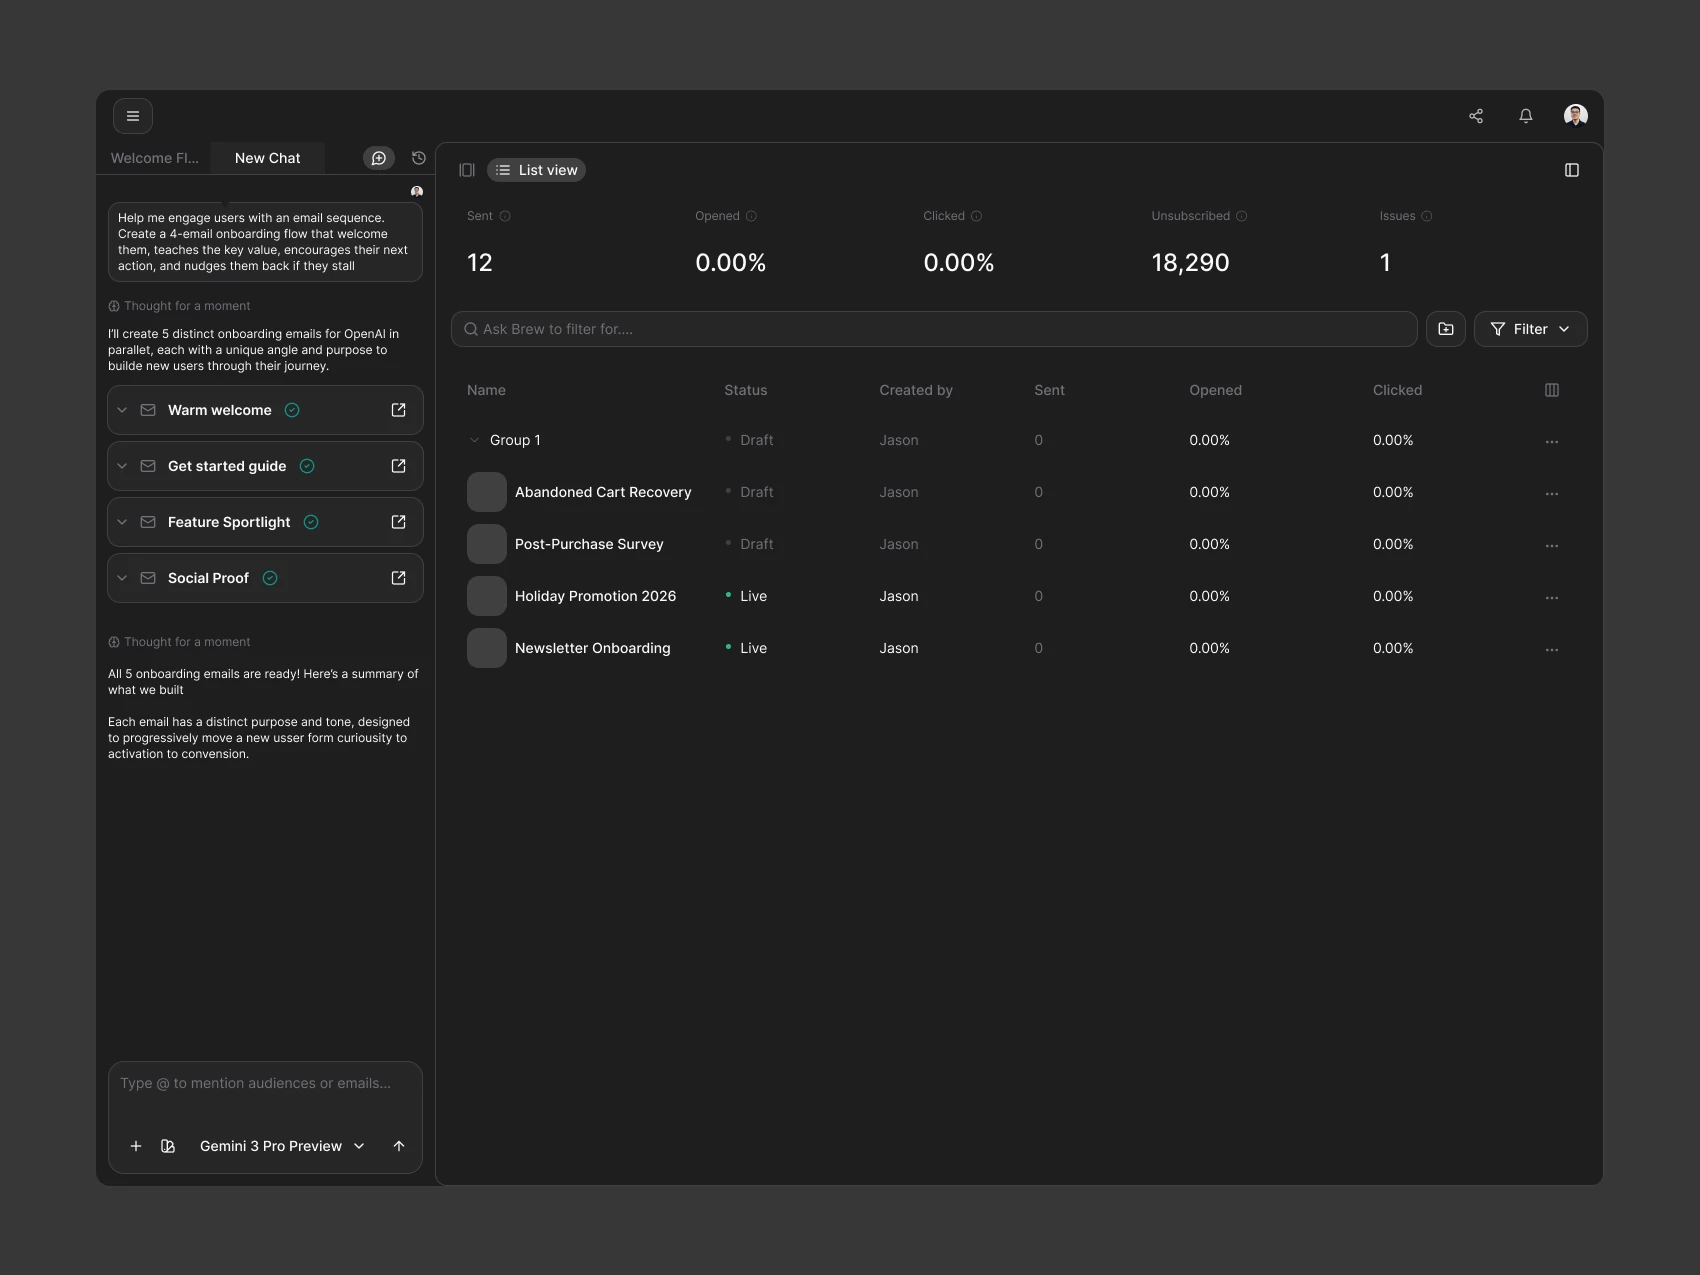Click info icon next to Unsubscribed
This screenshot has width=1700, height=1275.
pos(1242,216)
